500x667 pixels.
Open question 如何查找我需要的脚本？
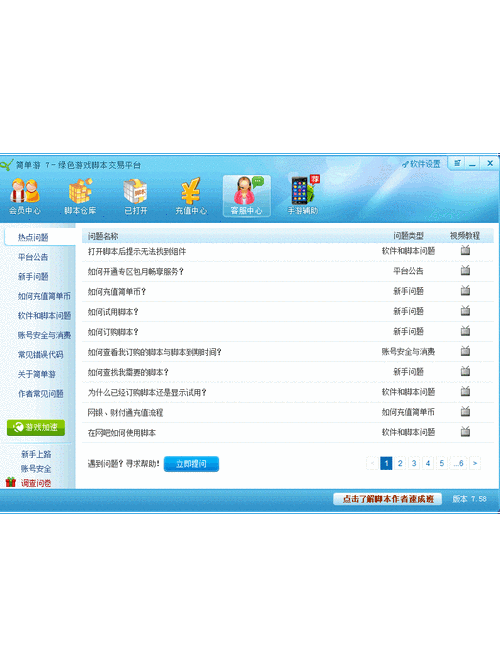pyautogui.click(x=128, y=372)
